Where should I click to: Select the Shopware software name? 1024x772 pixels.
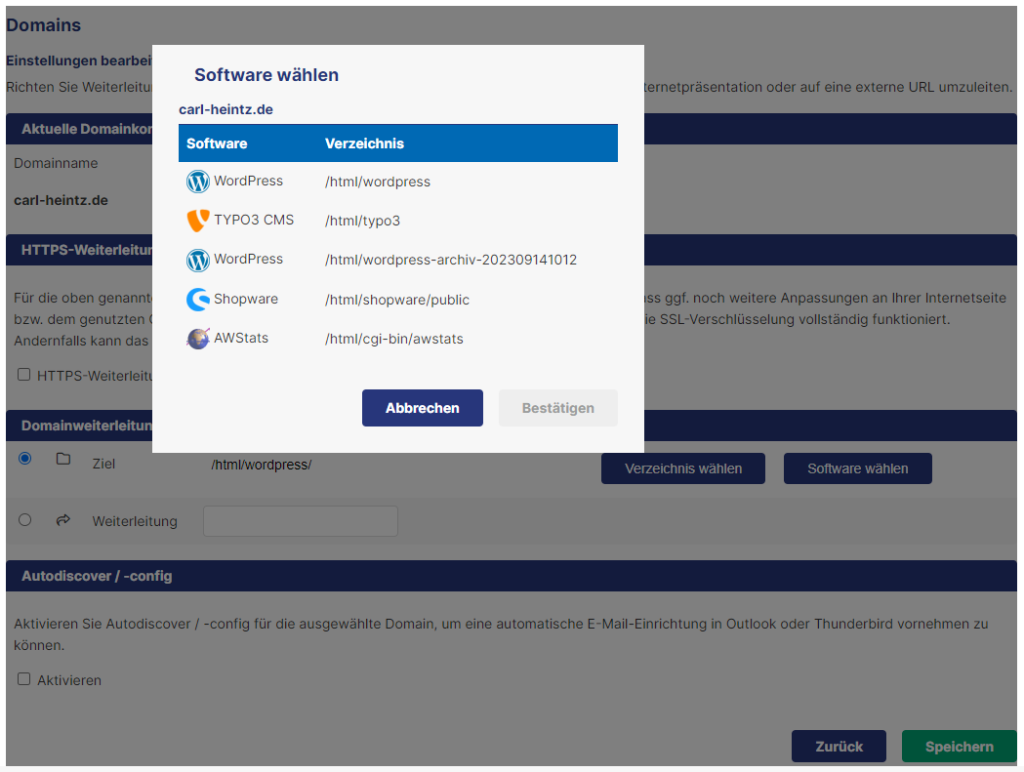click(x=246, y=299)
